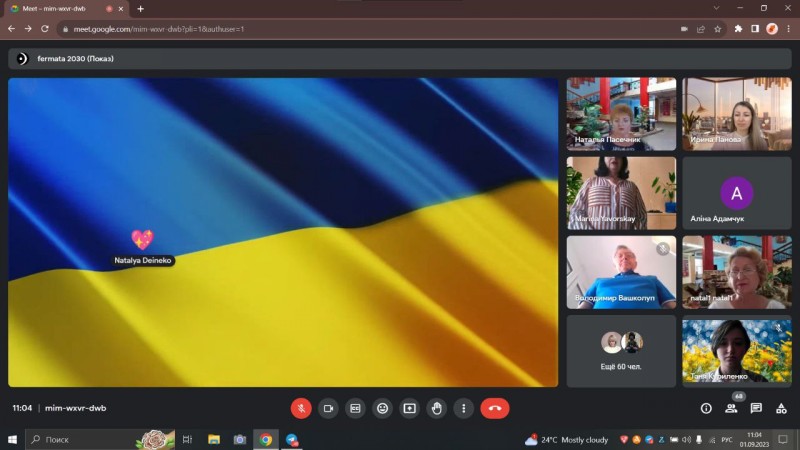The width and height of the screenshot is (800, 450).
Task: Turn on closed captions
Action: click(355, 408)
